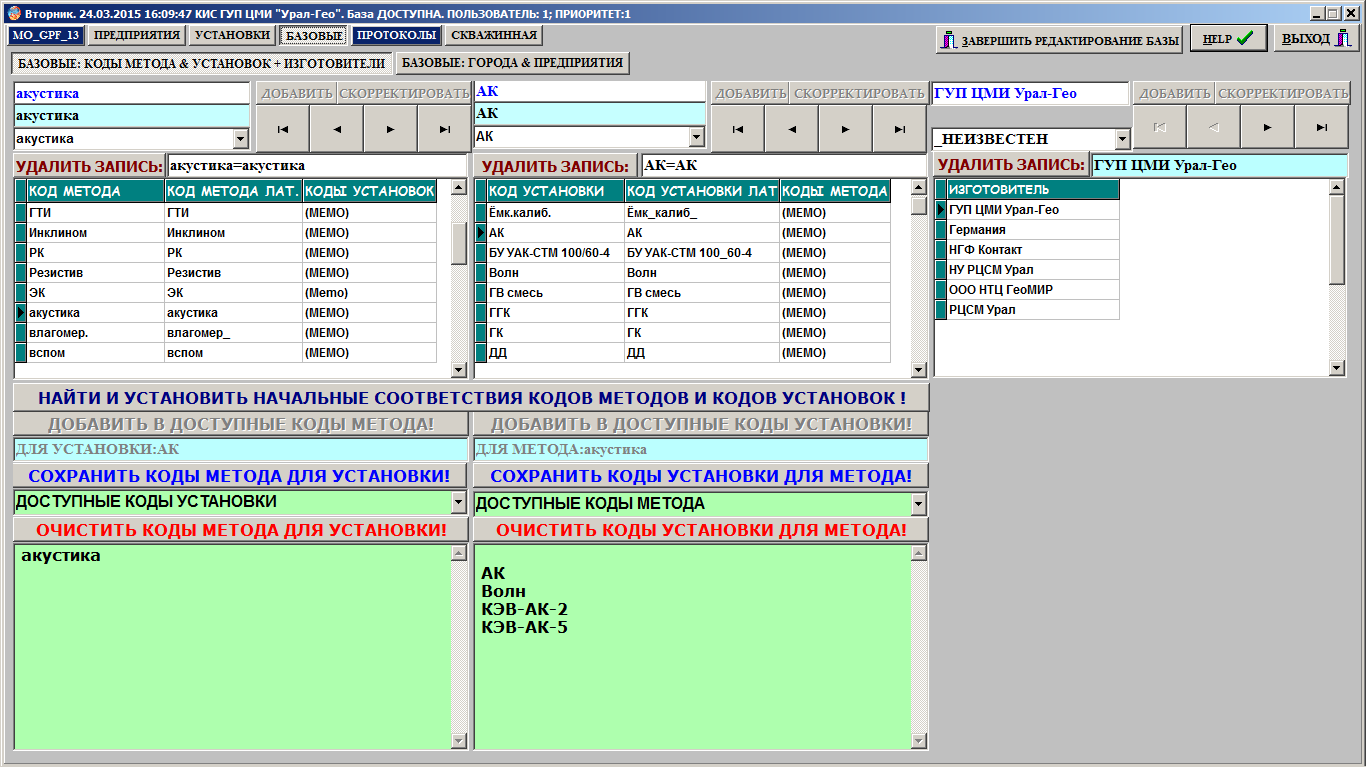The width and height of the screenshot is (1366, 768).
Task: Open the акустика method dropdown
Action: pos(240,139)
